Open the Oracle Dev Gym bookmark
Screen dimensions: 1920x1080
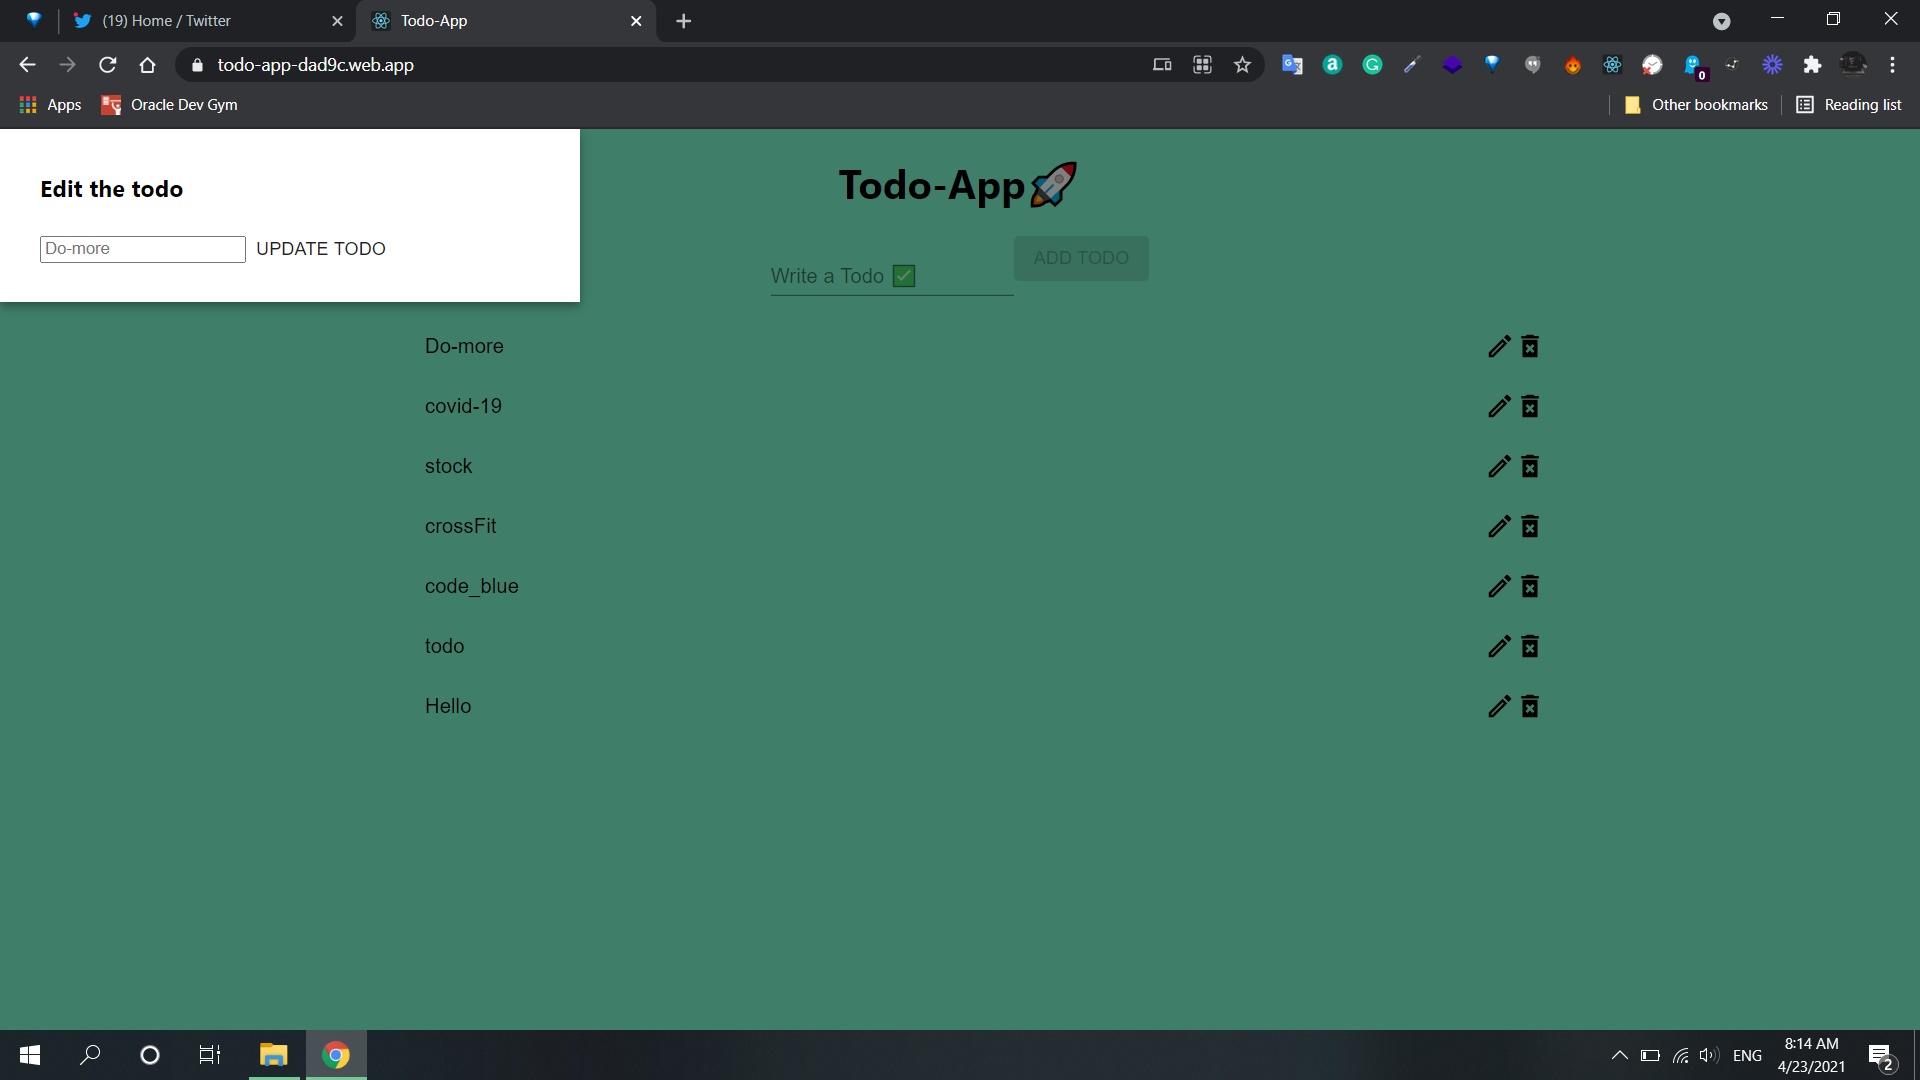click(x=170, y=105)
